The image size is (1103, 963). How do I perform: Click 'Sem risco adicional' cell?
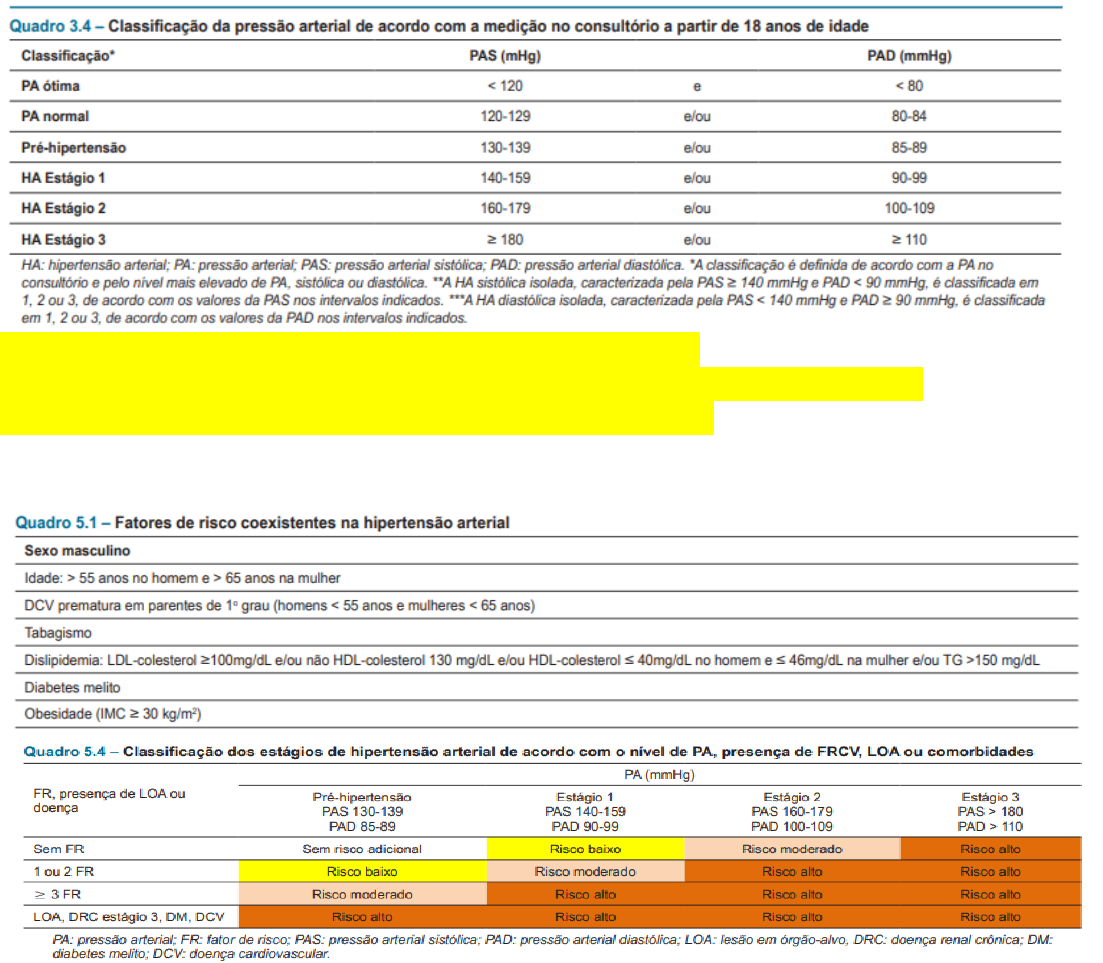[x=362, y=849]
